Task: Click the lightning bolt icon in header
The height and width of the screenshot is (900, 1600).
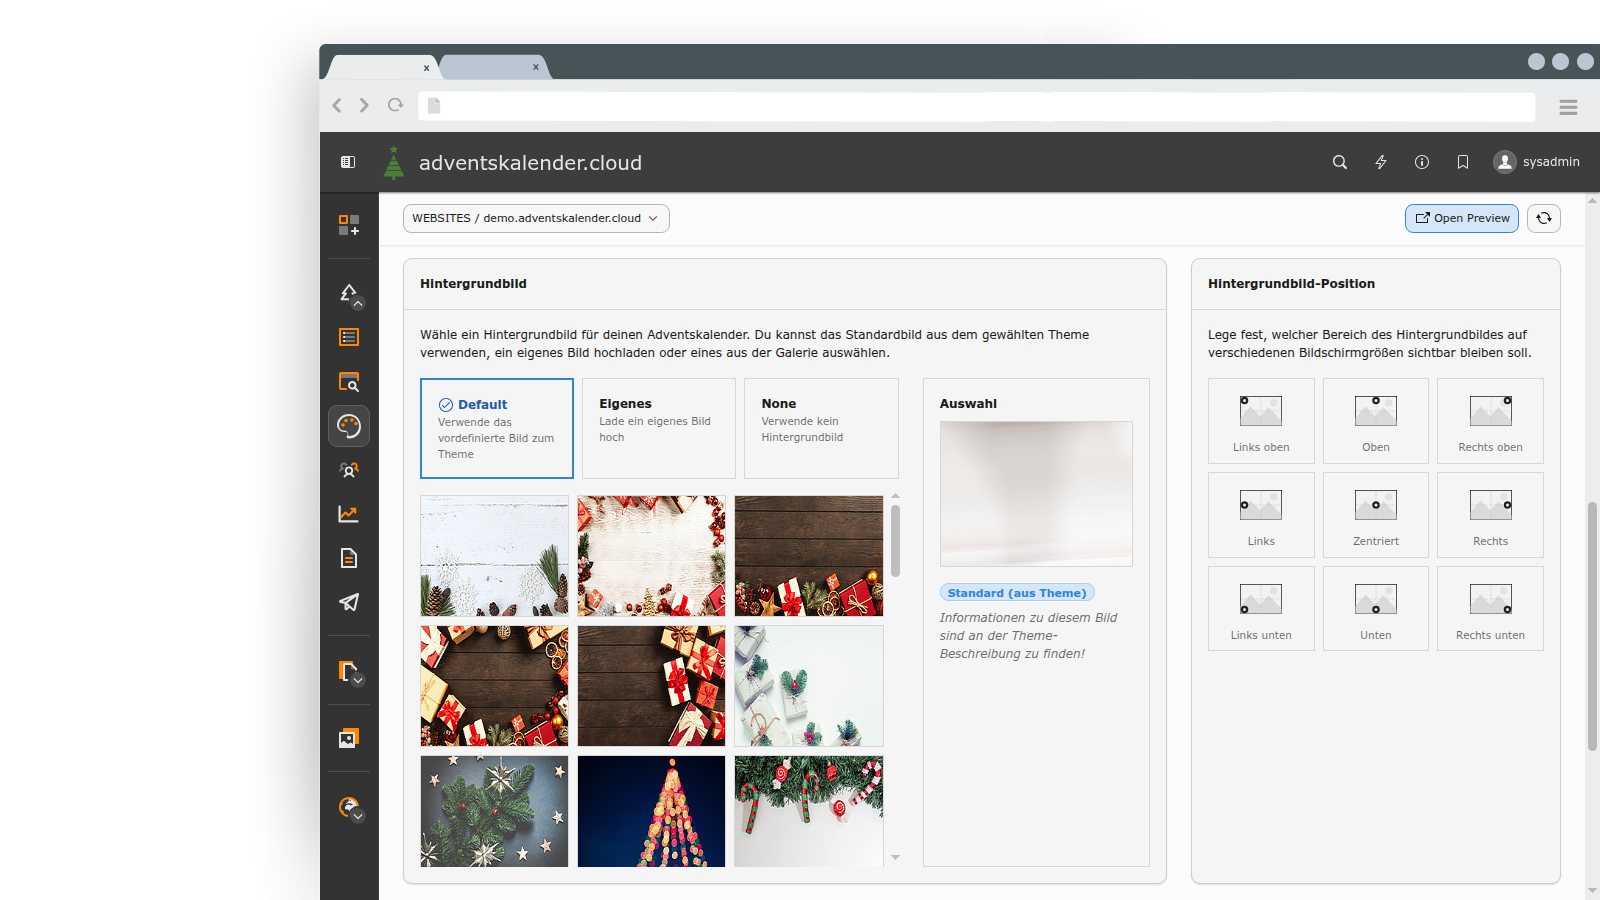Action: [1381, 162]
